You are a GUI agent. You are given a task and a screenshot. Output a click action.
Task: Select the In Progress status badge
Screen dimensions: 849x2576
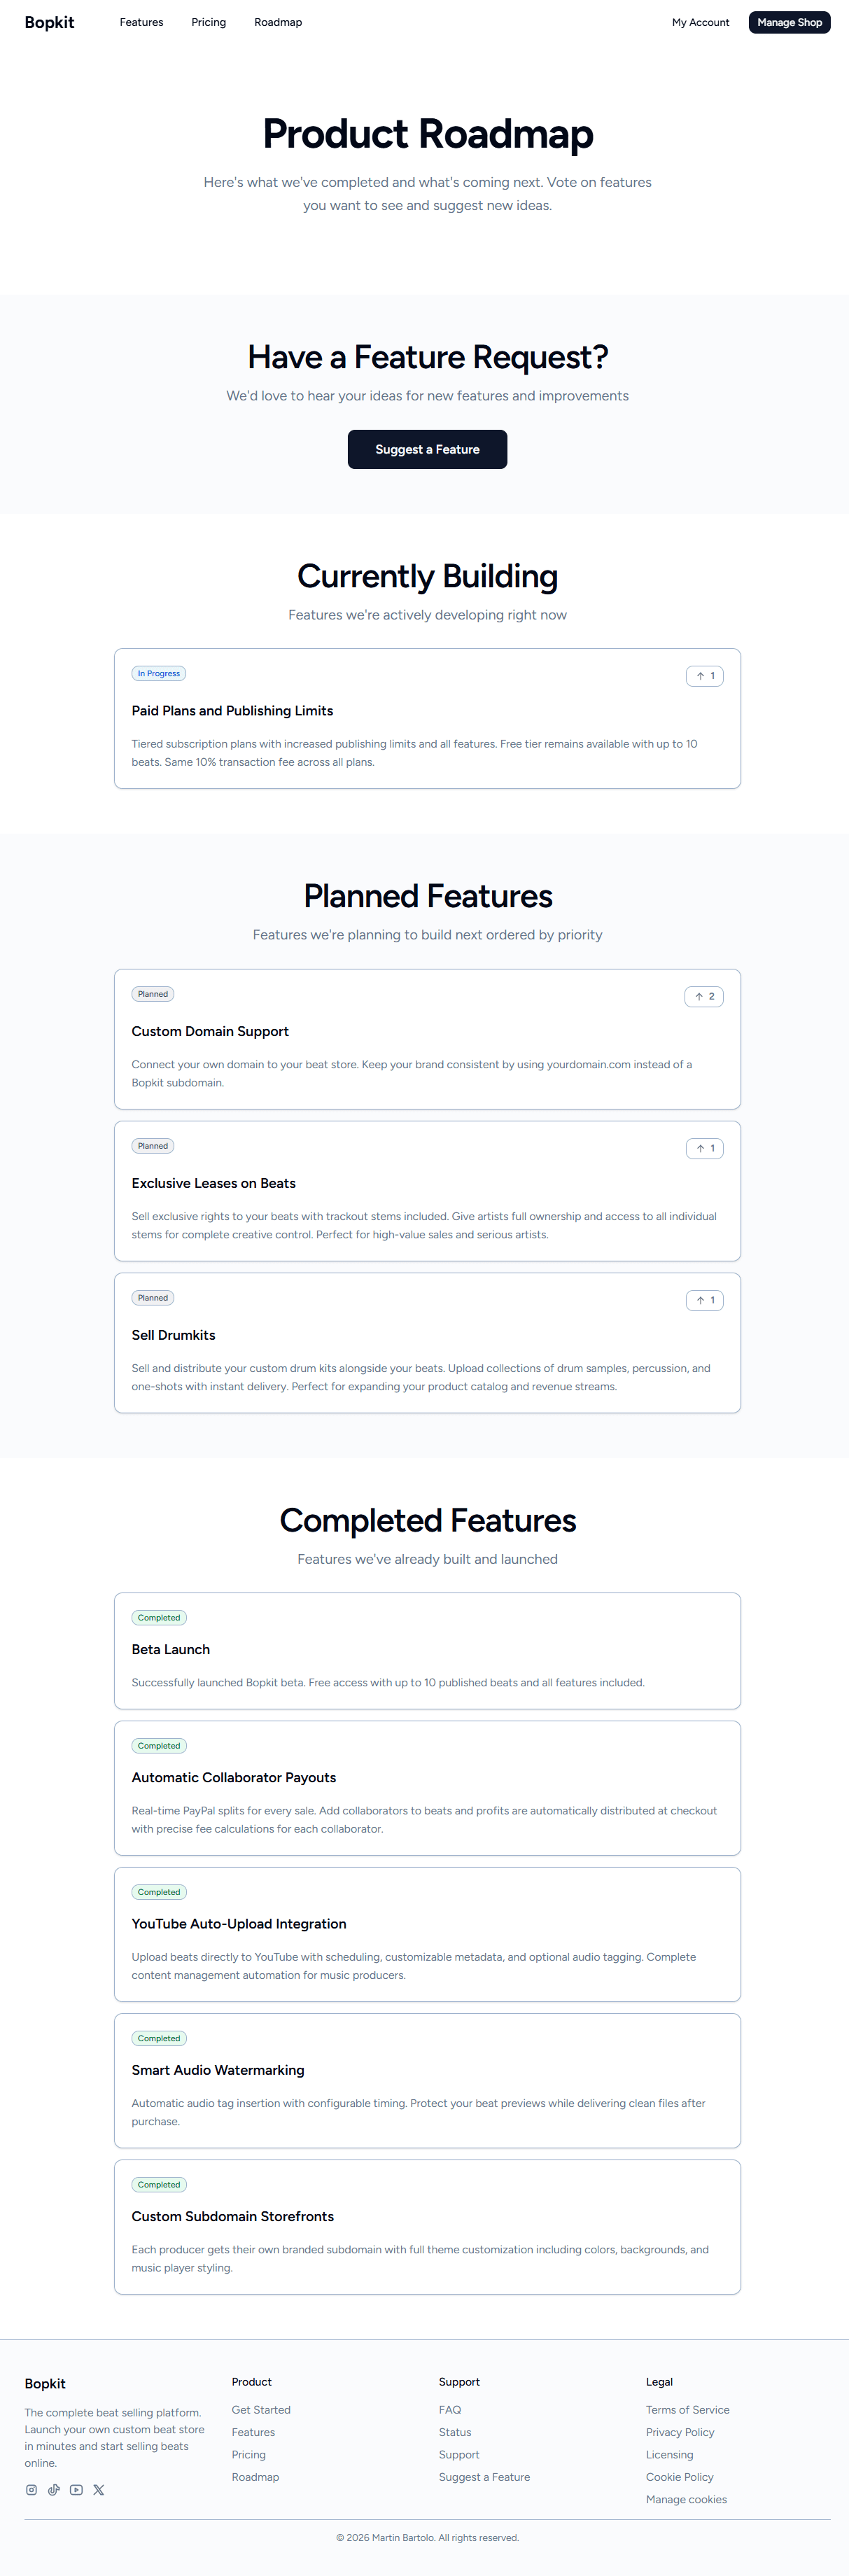tap(159, 673)
